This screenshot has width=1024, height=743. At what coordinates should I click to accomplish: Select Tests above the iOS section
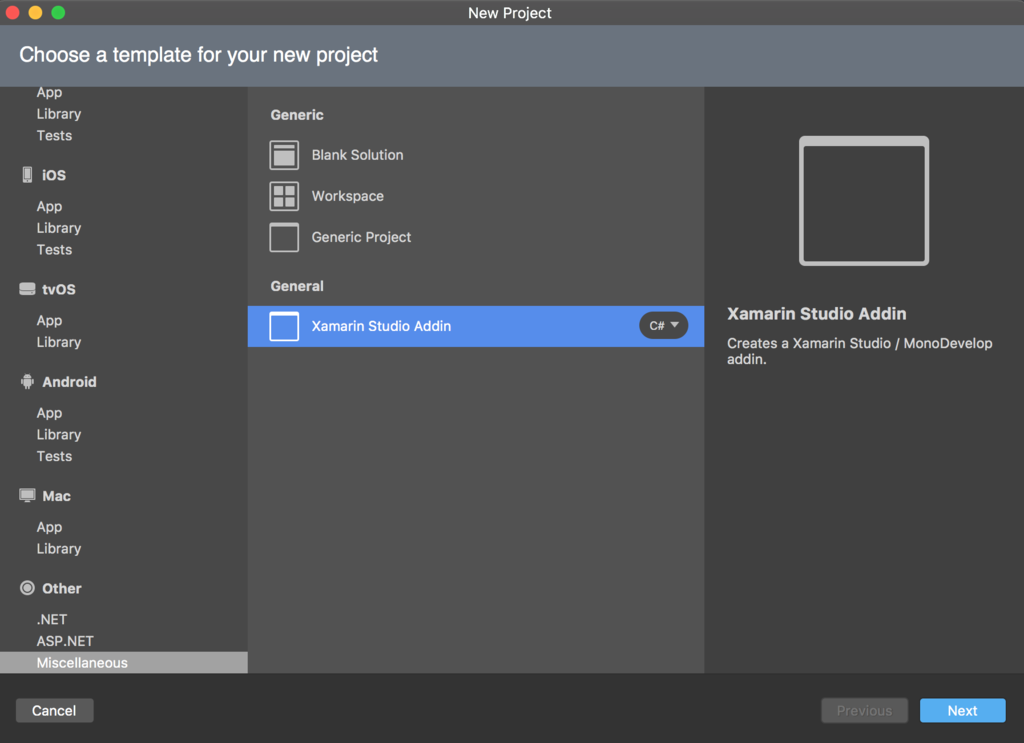[54, 136]
